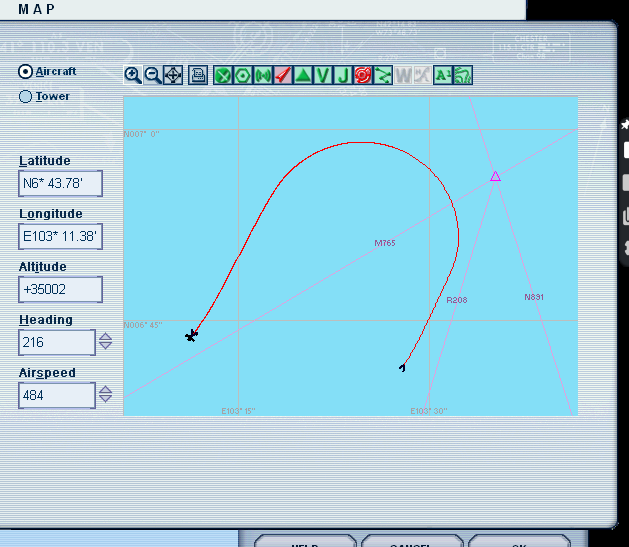Decrease airspeed with the down arrow

tap(106, 399)
